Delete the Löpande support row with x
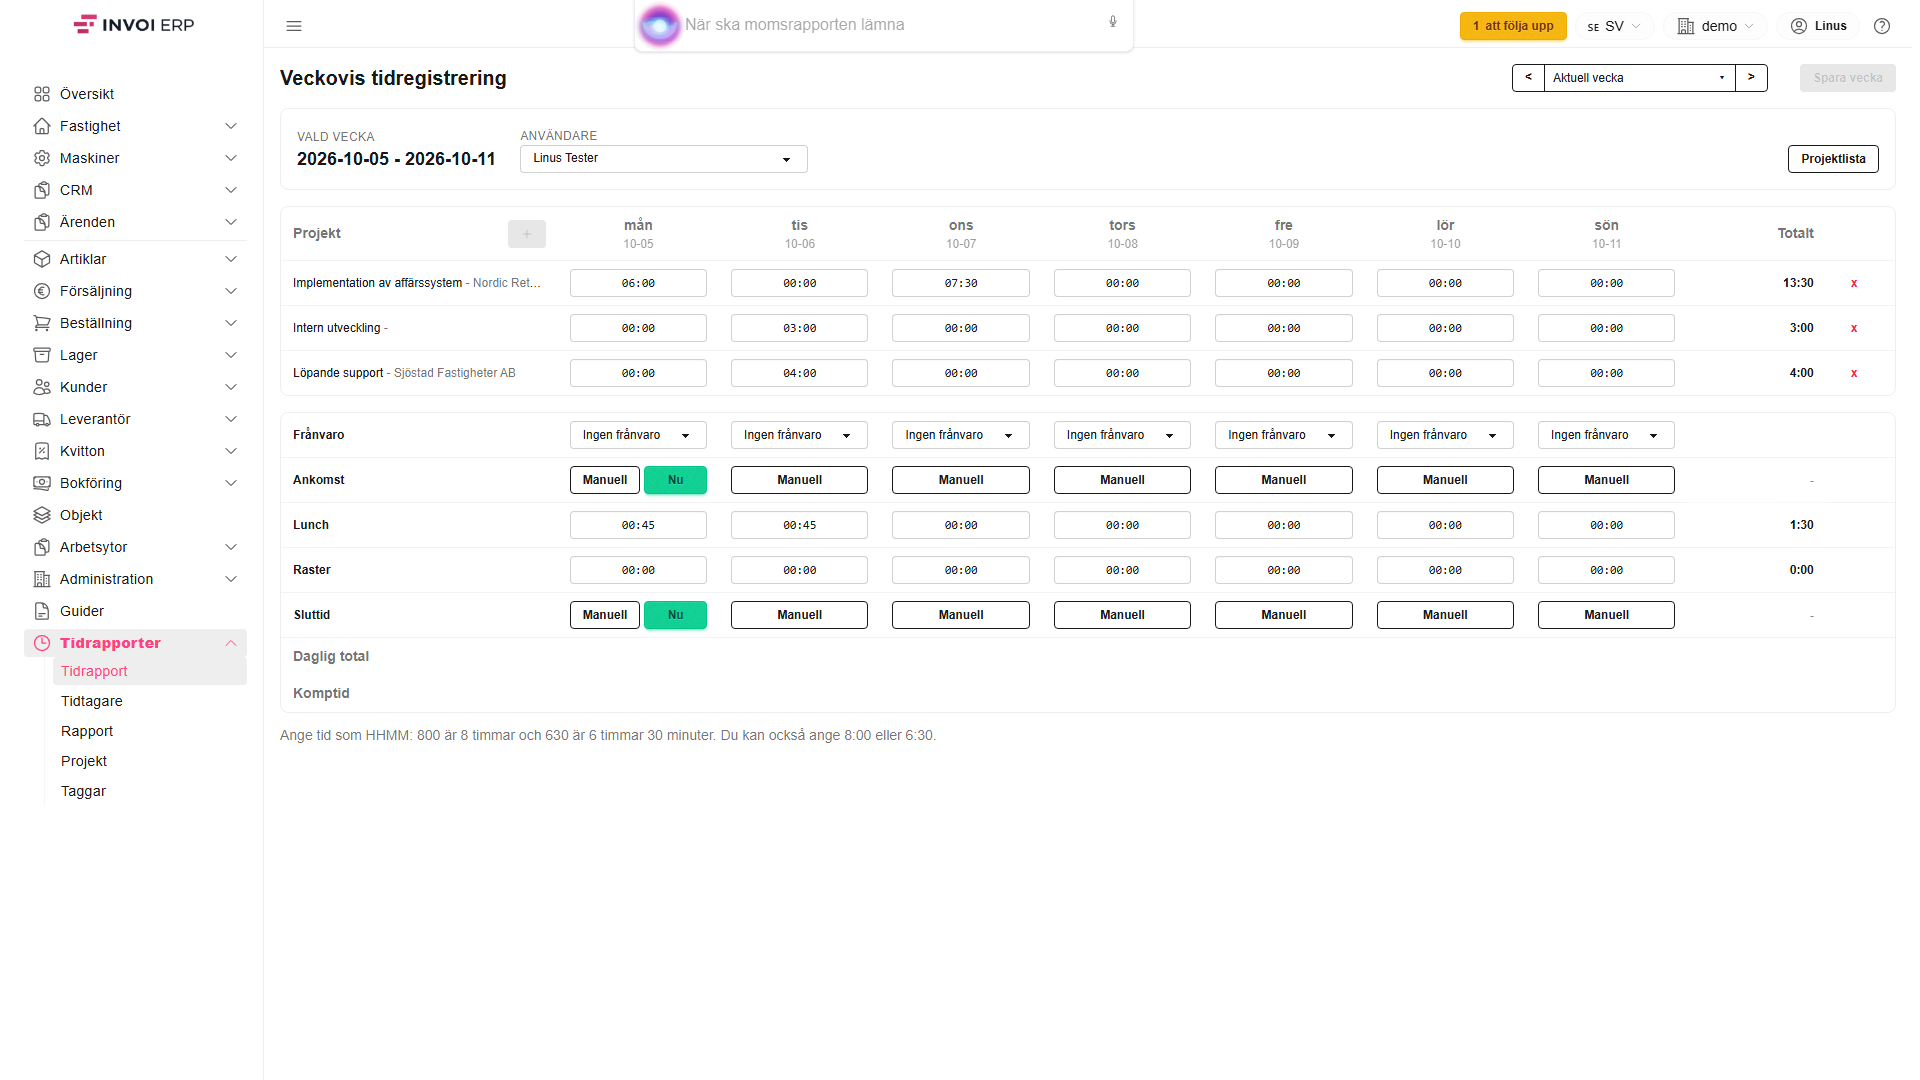1920x1080 pixels. point(1854,373)
